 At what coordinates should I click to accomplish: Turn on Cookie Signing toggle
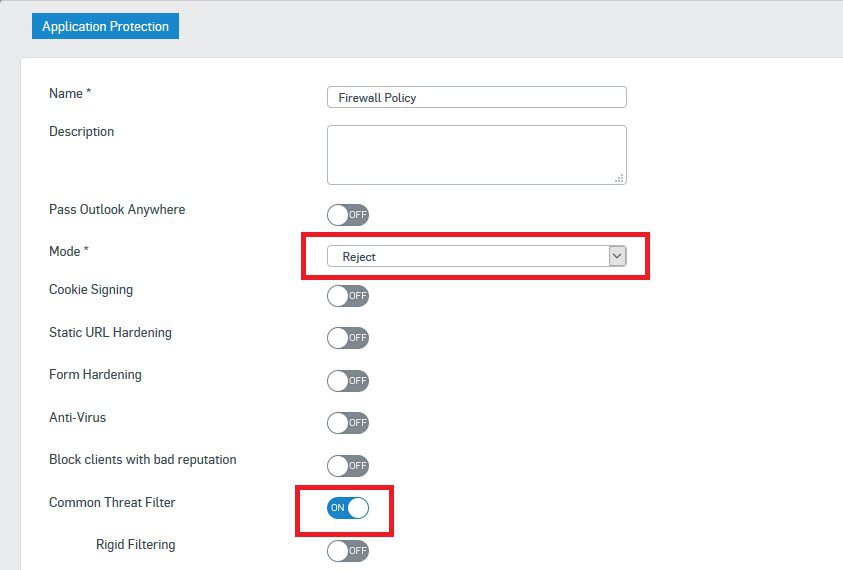pyautogui.click(x=348, y=296)
